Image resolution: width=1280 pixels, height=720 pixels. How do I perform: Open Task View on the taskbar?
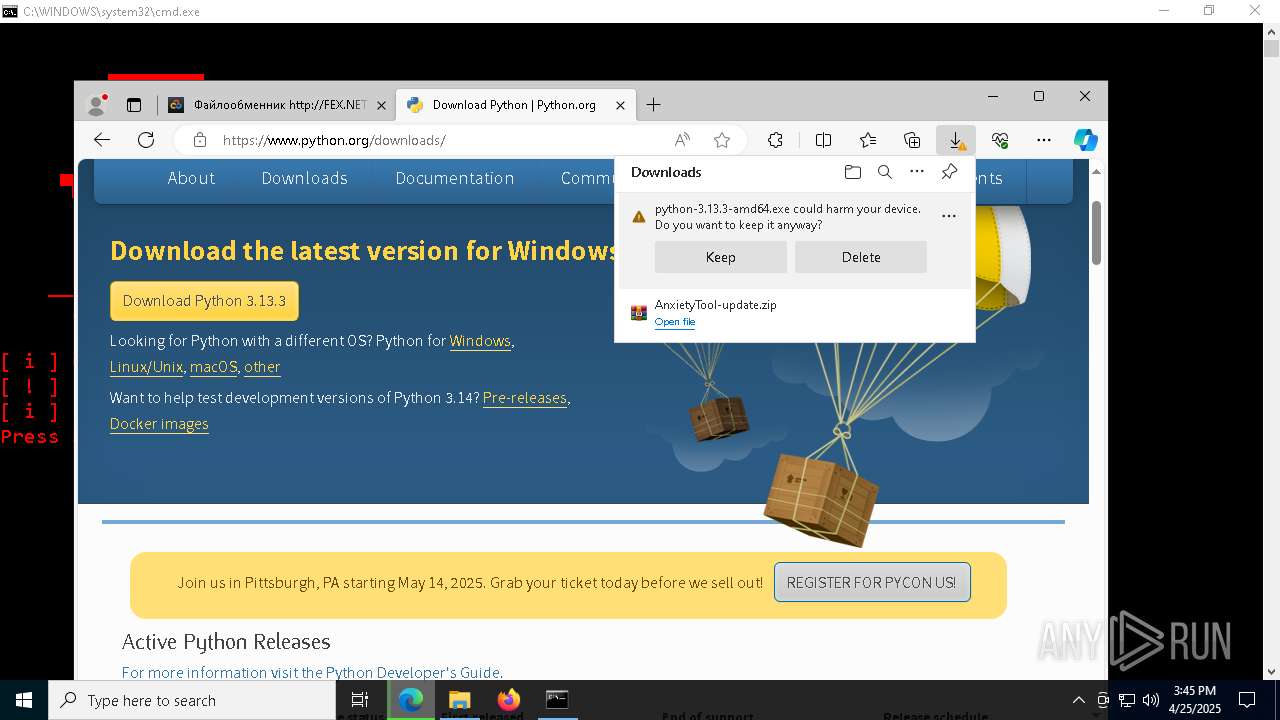[x=360, y=700]
